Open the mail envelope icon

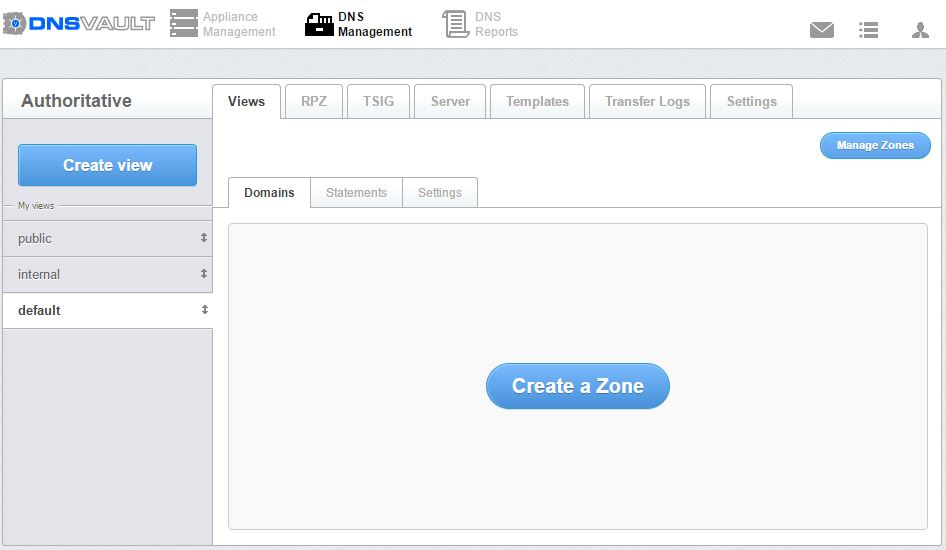point(822,30)
